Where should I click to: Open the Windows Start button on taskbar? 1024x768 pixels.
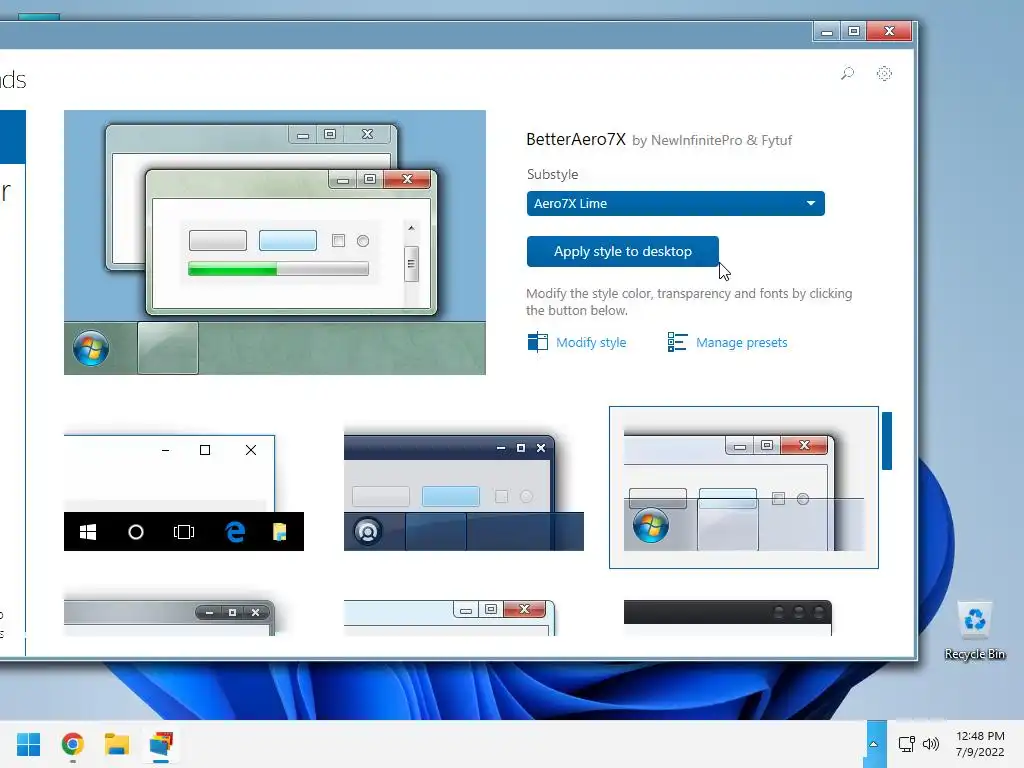(28, 744)
